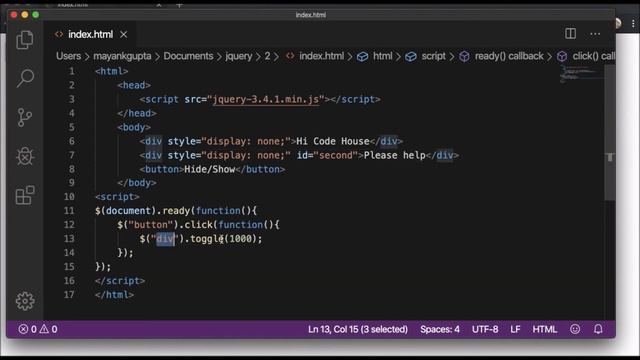Screen dimensions: 640x360
Task: Click the closing </html> tag
Action: (114, 295)
